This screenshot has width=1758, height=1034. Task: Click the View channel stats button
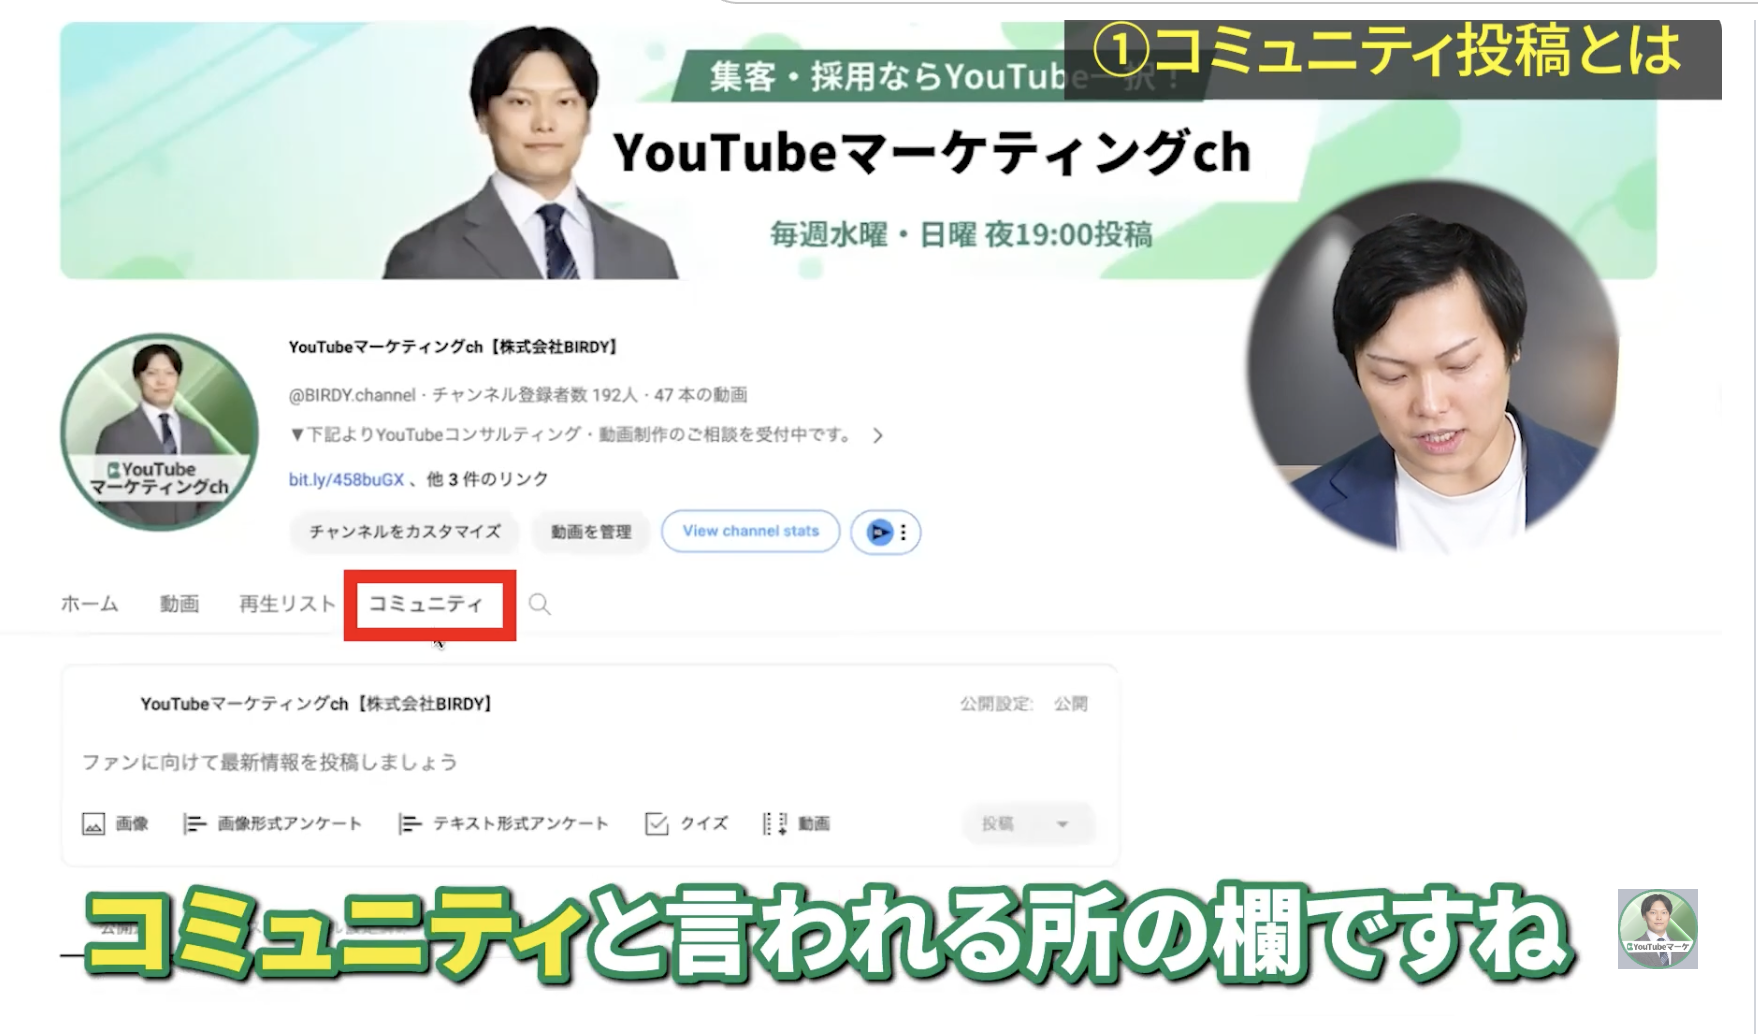(x=750, y=531)
